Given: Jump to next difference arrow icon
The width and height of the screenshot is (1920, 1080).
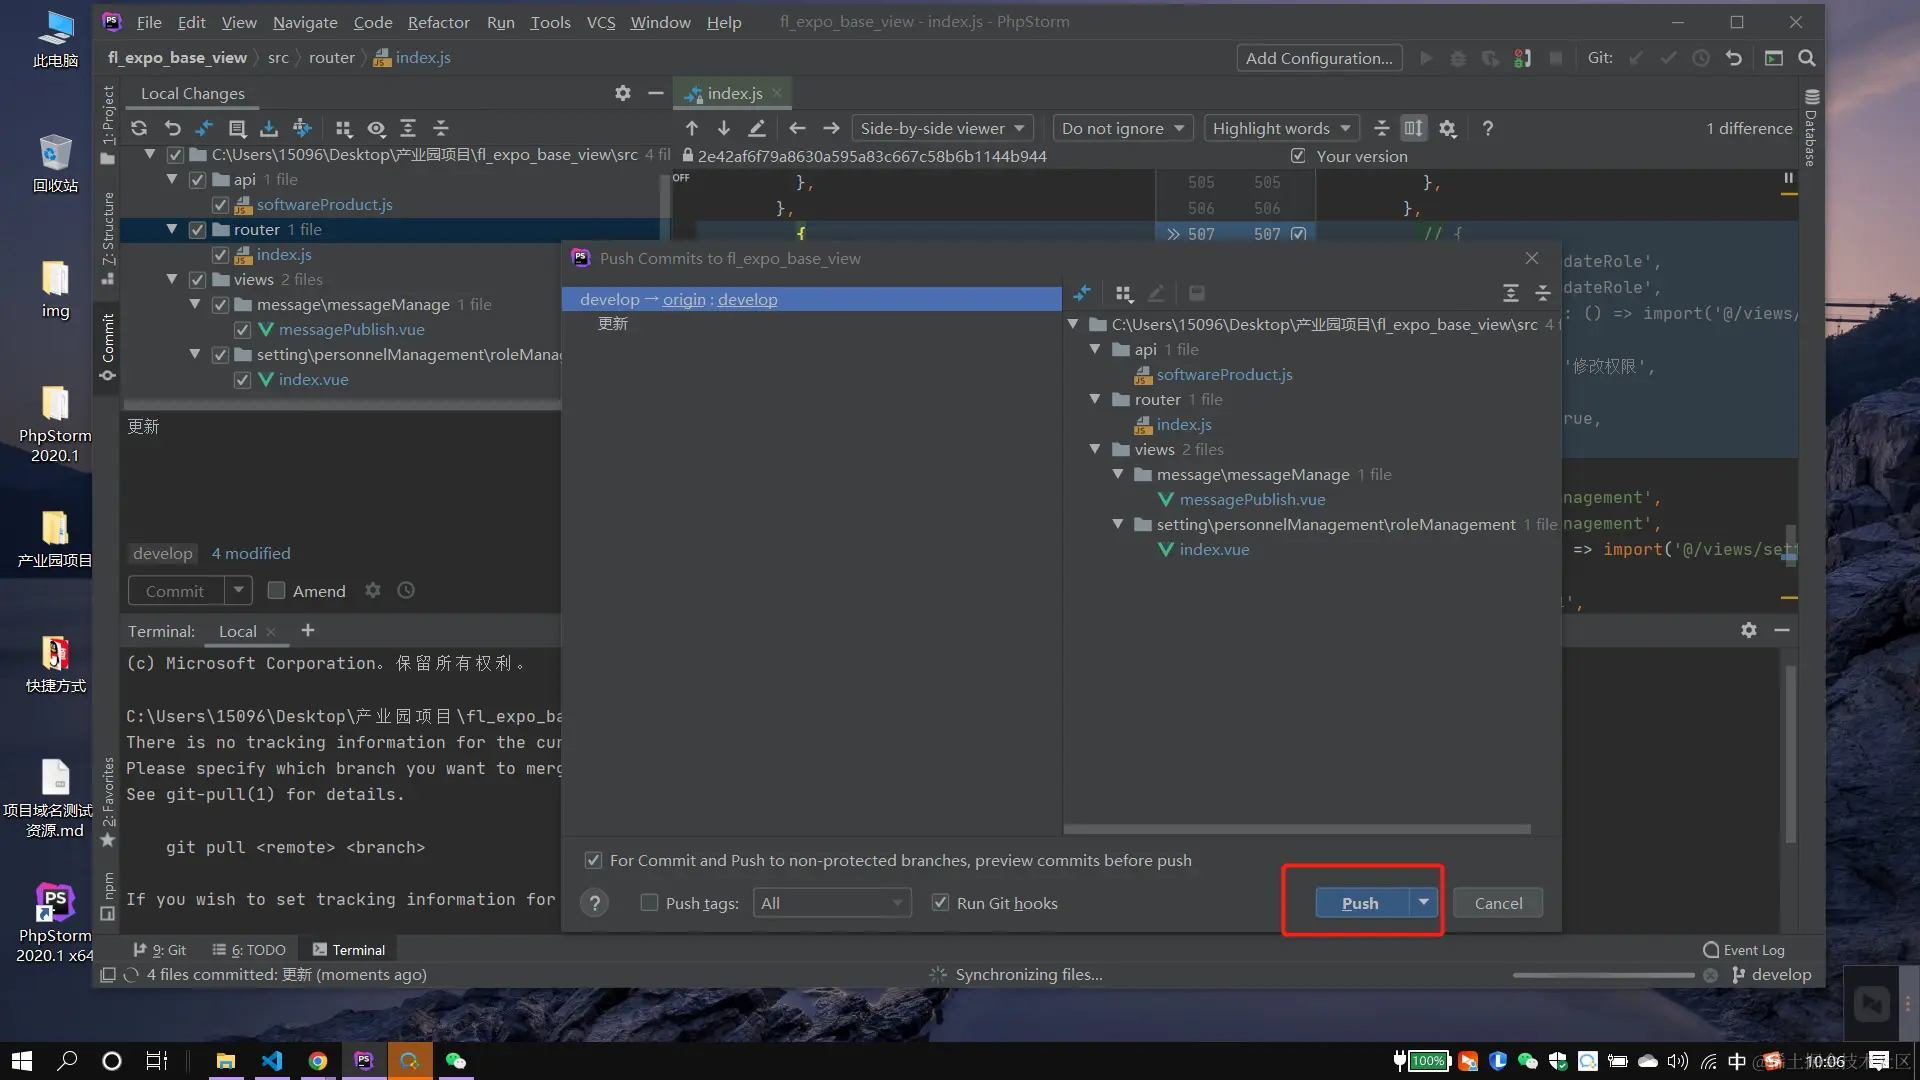Looking at the screenshot, I should click(723, 128).
